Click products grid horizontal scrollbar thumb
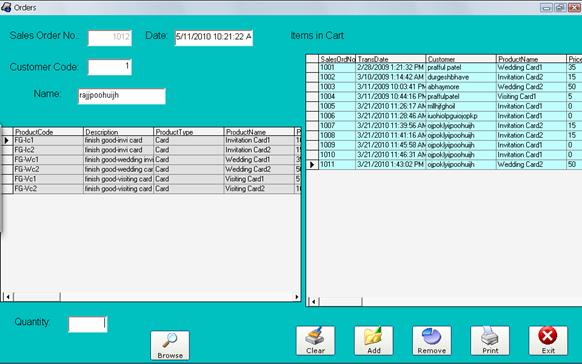582x364 pixels. (37, 297)
